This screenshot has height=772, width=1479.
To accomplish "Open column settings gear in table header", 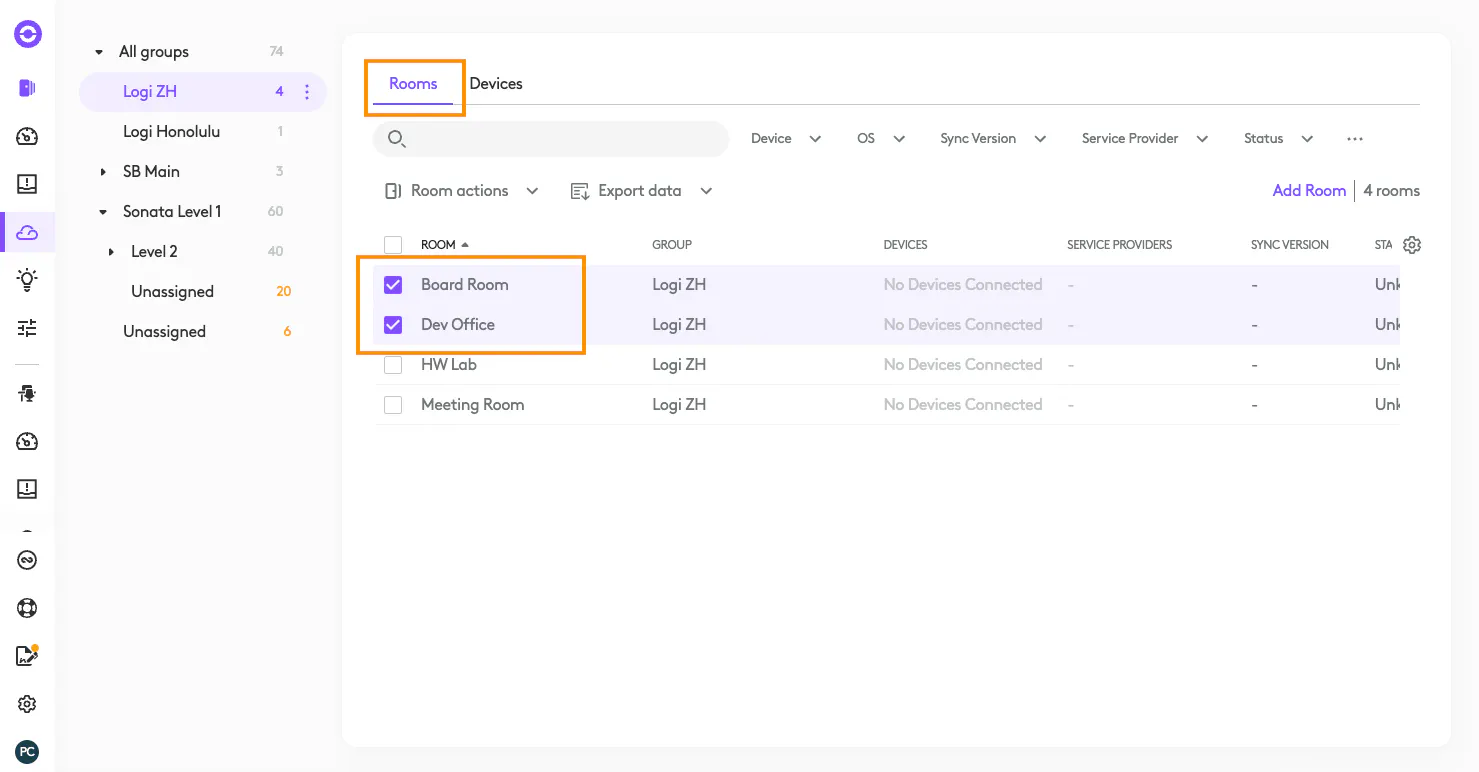I will click(1412, 245).
